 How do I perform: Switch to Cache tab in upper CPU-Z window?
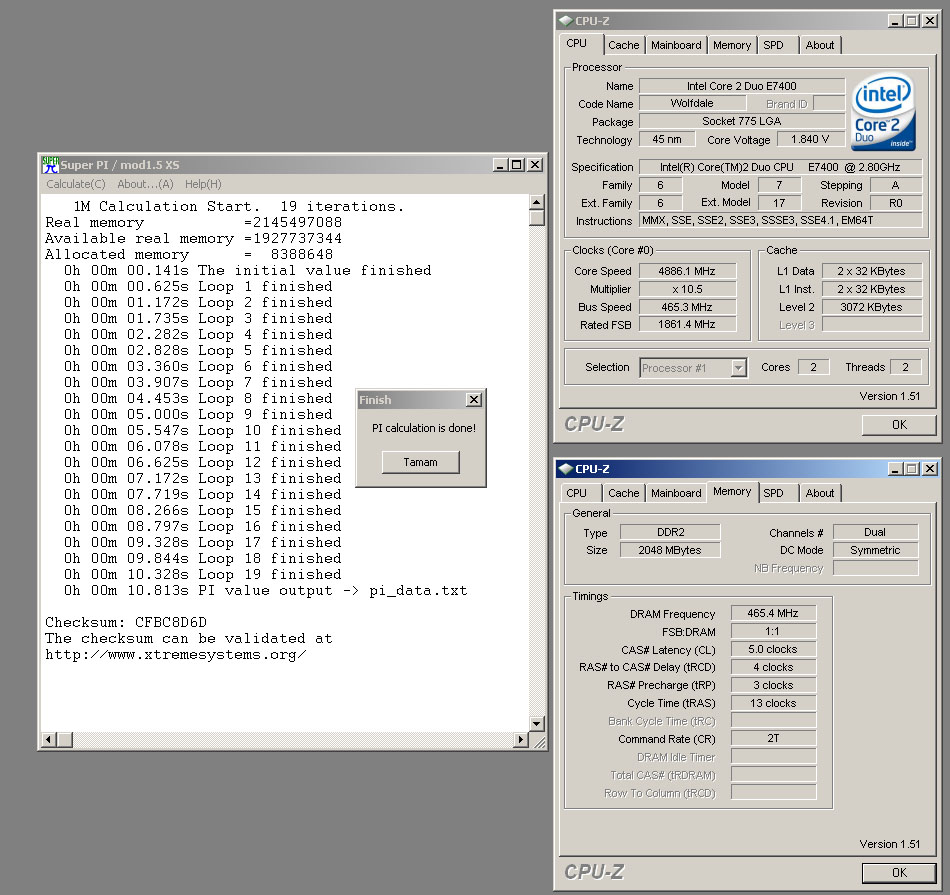click(x=623, y=45)
